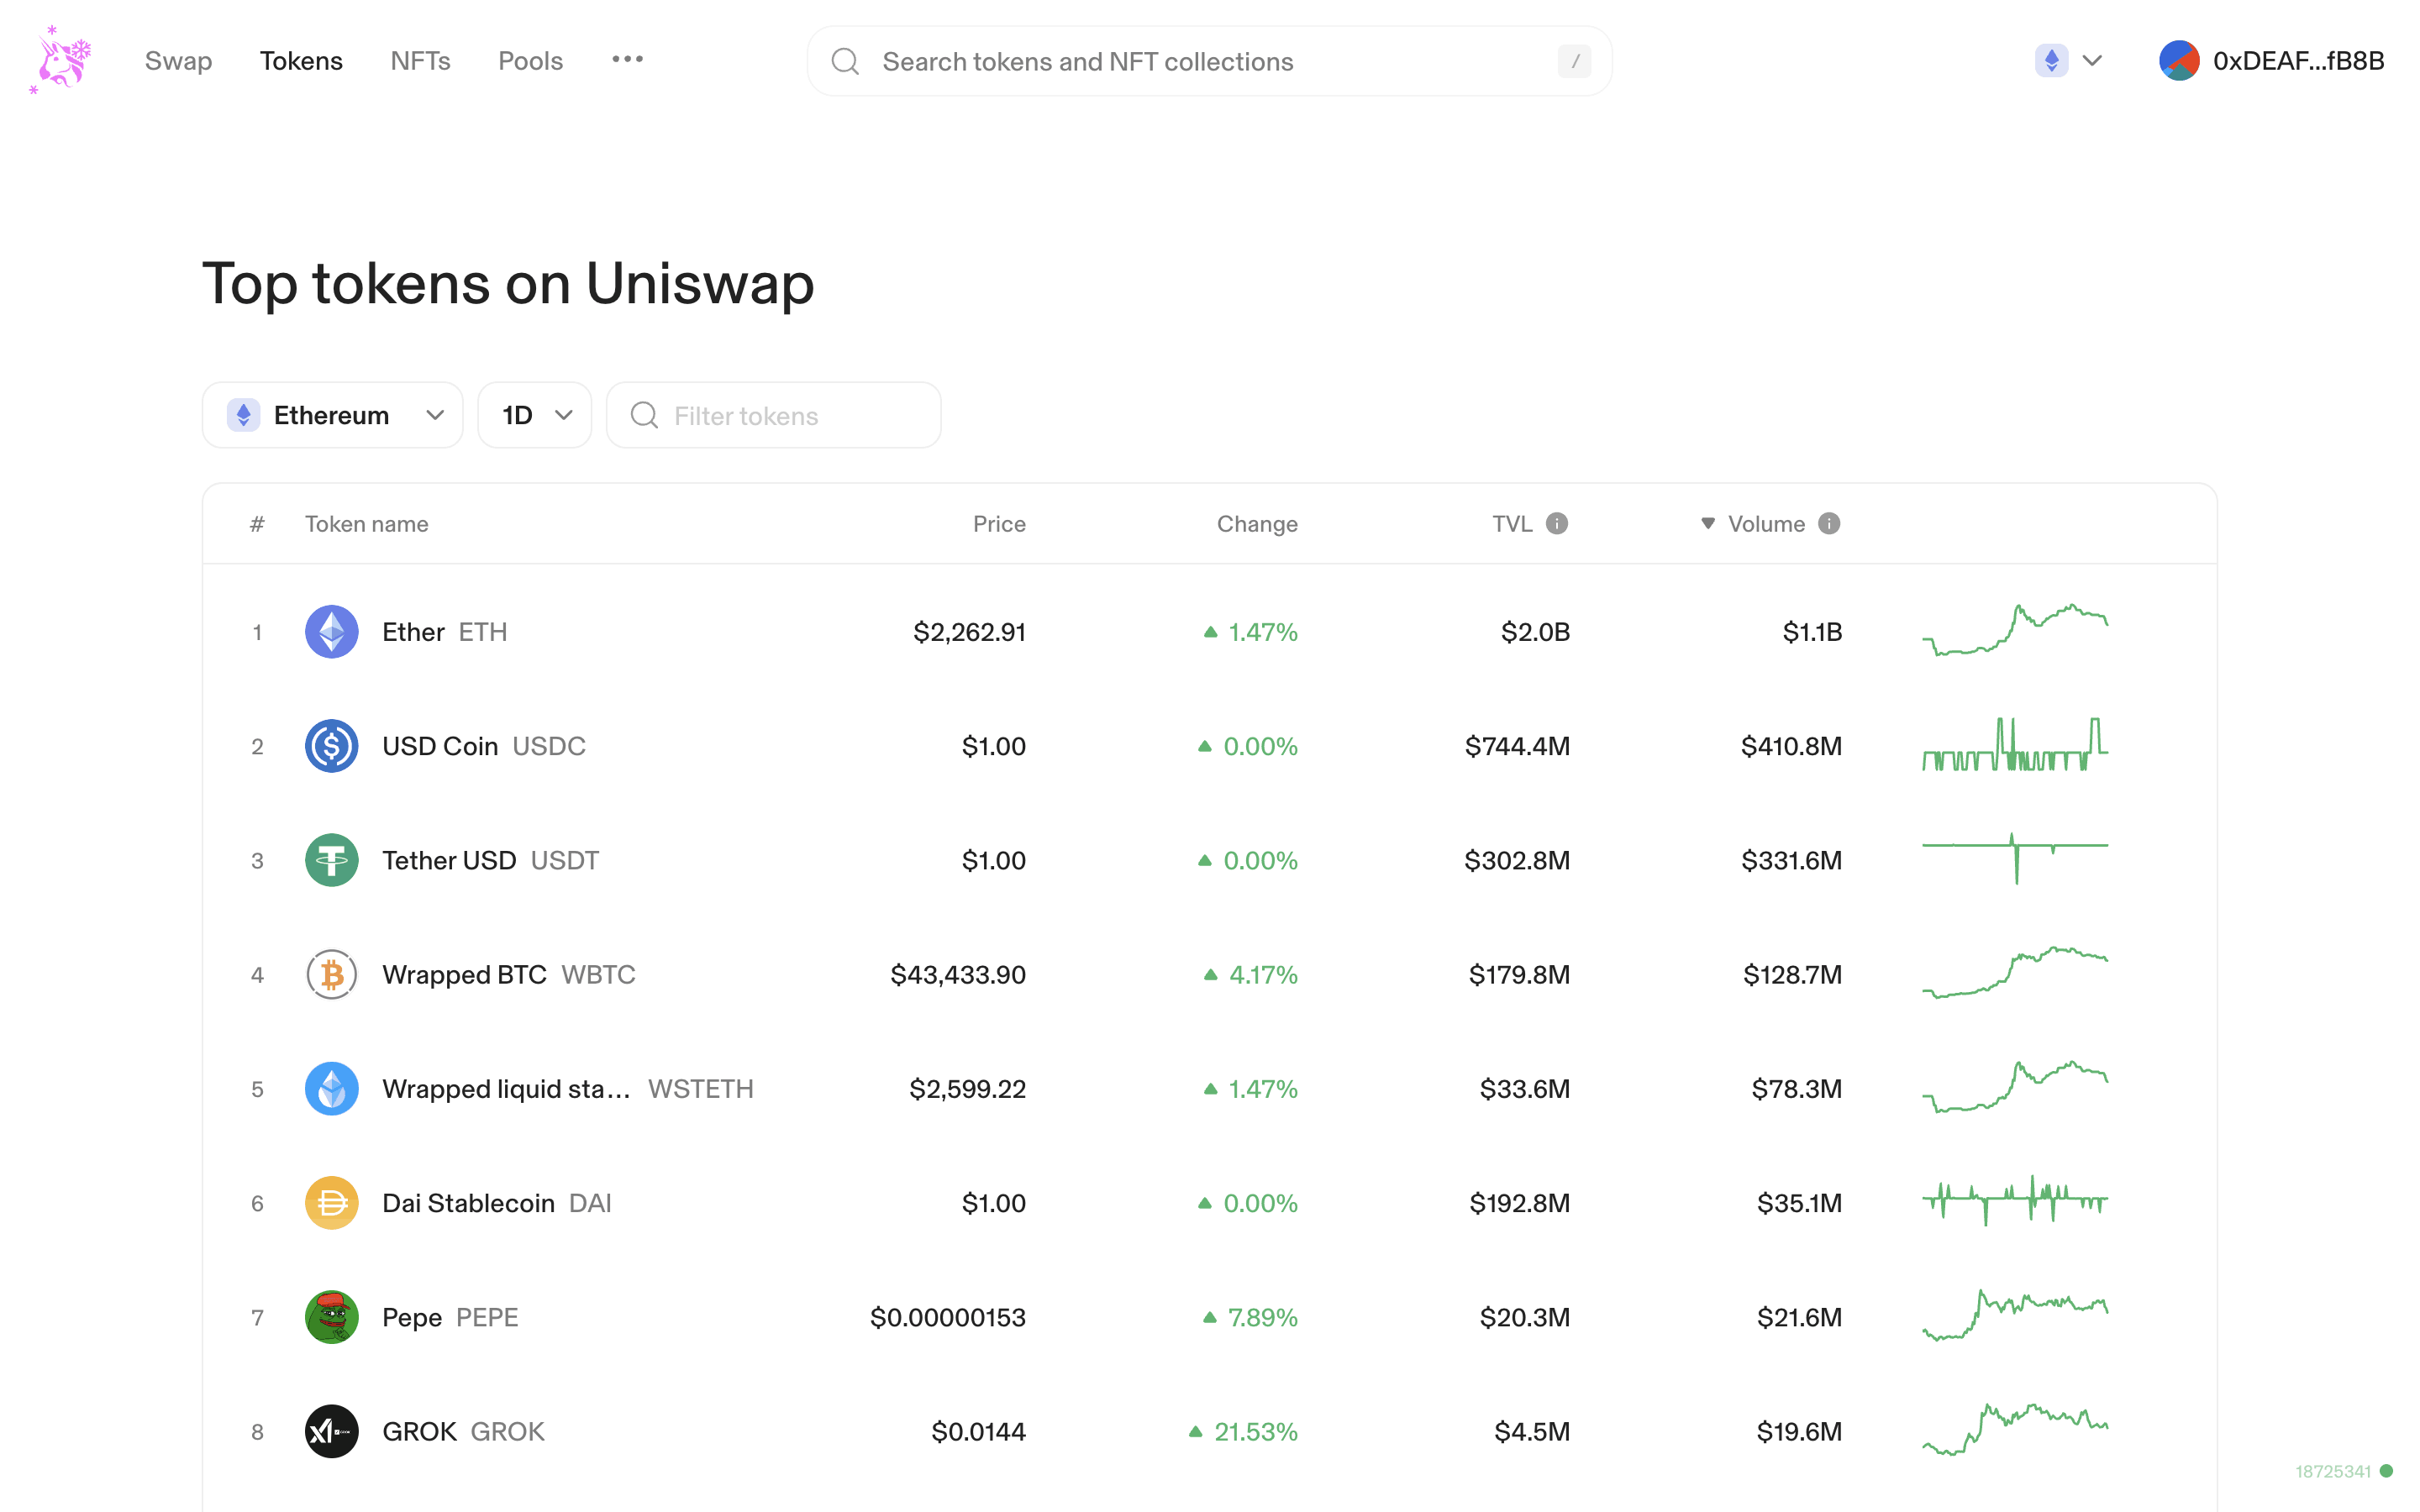This screenshot has height=1512, width=2420.
Task: Click the WBTC price $43,433.90
Action: click(958, 974)
